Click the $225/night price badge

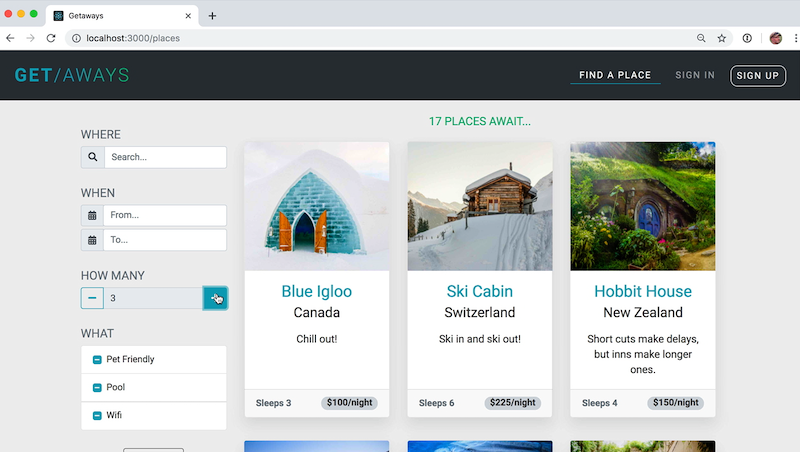click(513, 403)
